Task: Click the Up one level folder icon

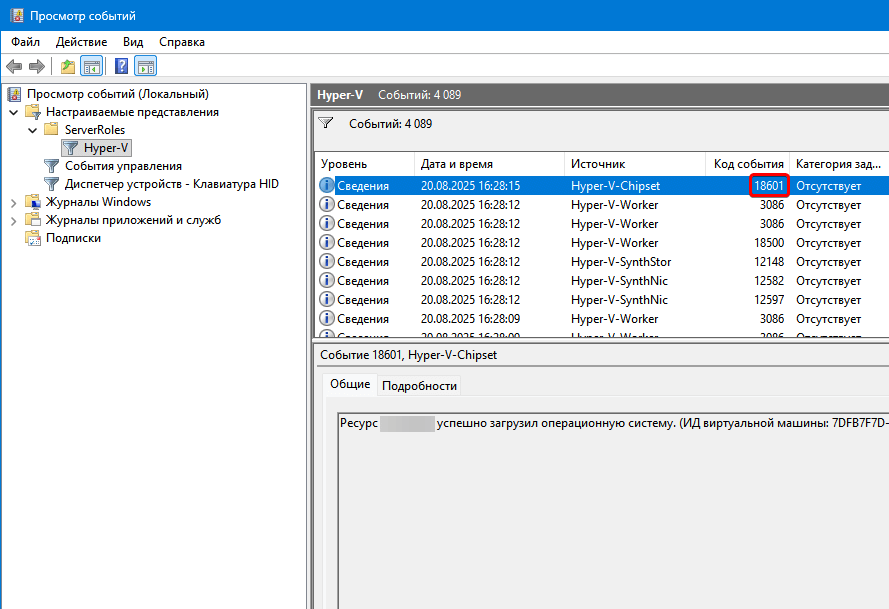Action: click(x=68, y=67)
